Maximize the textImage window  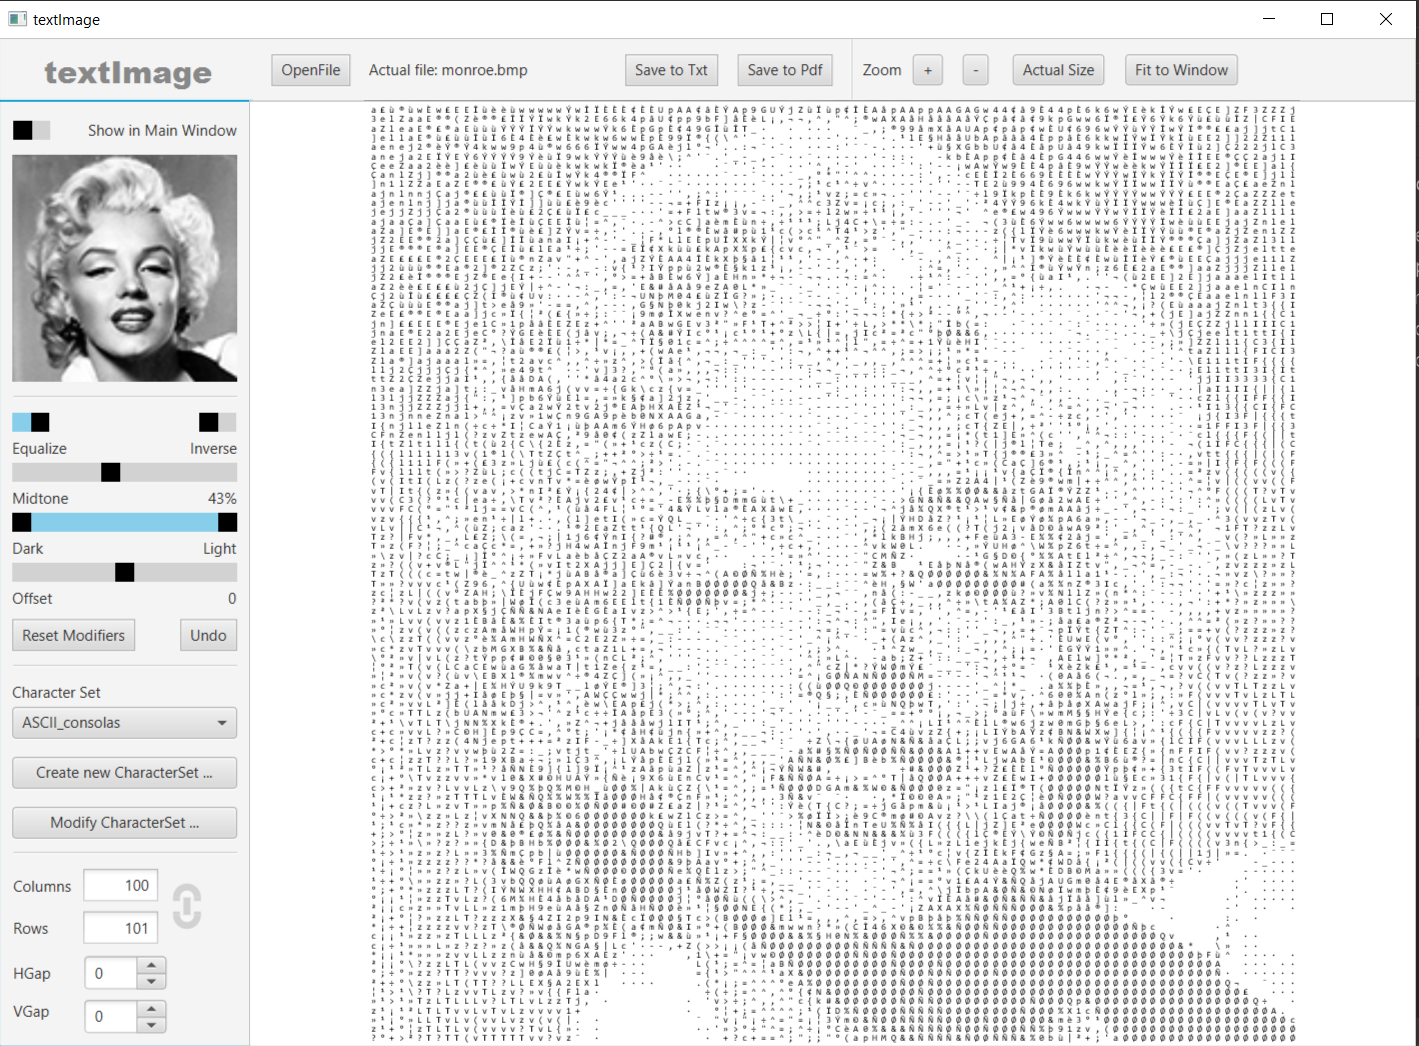pos(1327,19)
